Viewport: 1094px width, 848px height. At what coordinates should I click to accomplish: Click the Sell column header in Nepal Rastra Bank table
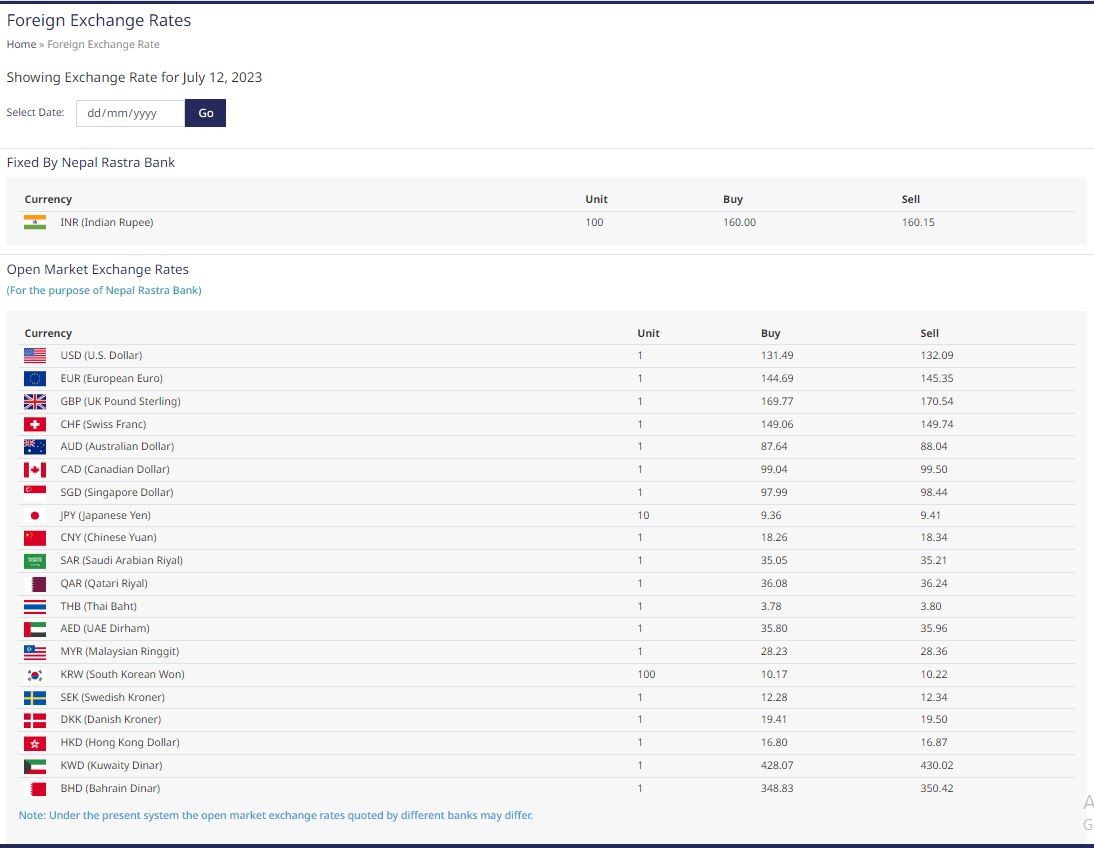click(910, 199)
